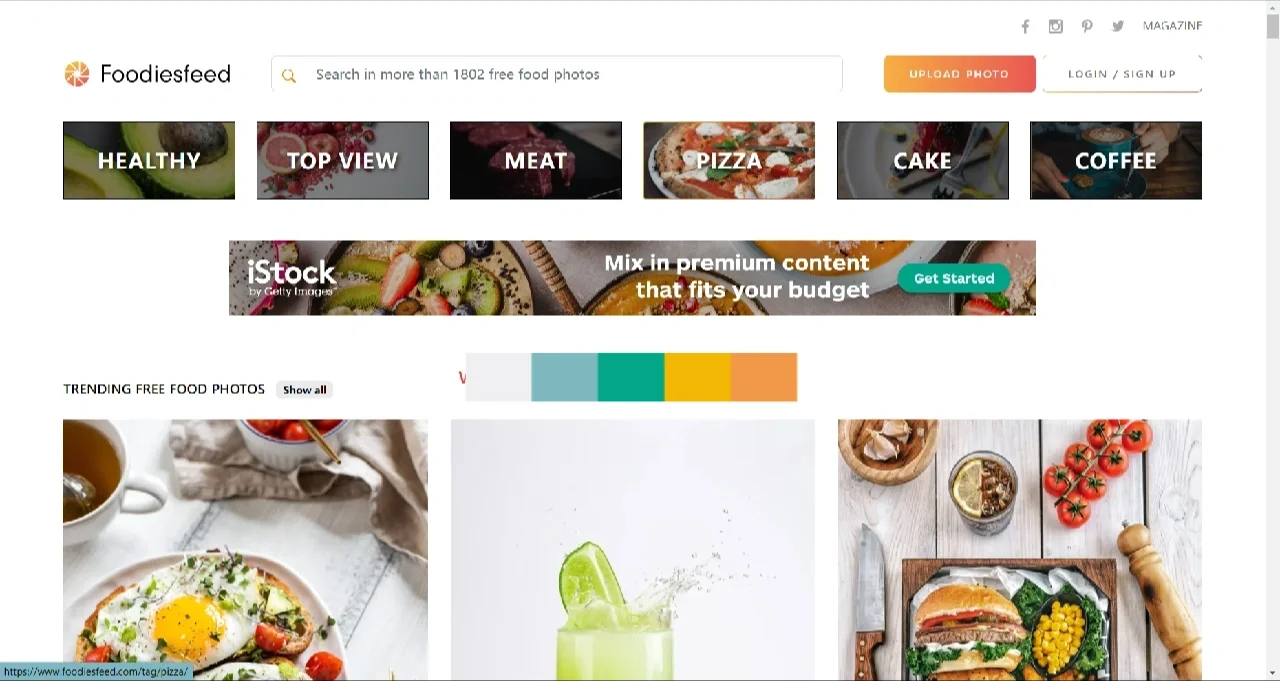Click Get Started on iStock banner

(954, 278)
